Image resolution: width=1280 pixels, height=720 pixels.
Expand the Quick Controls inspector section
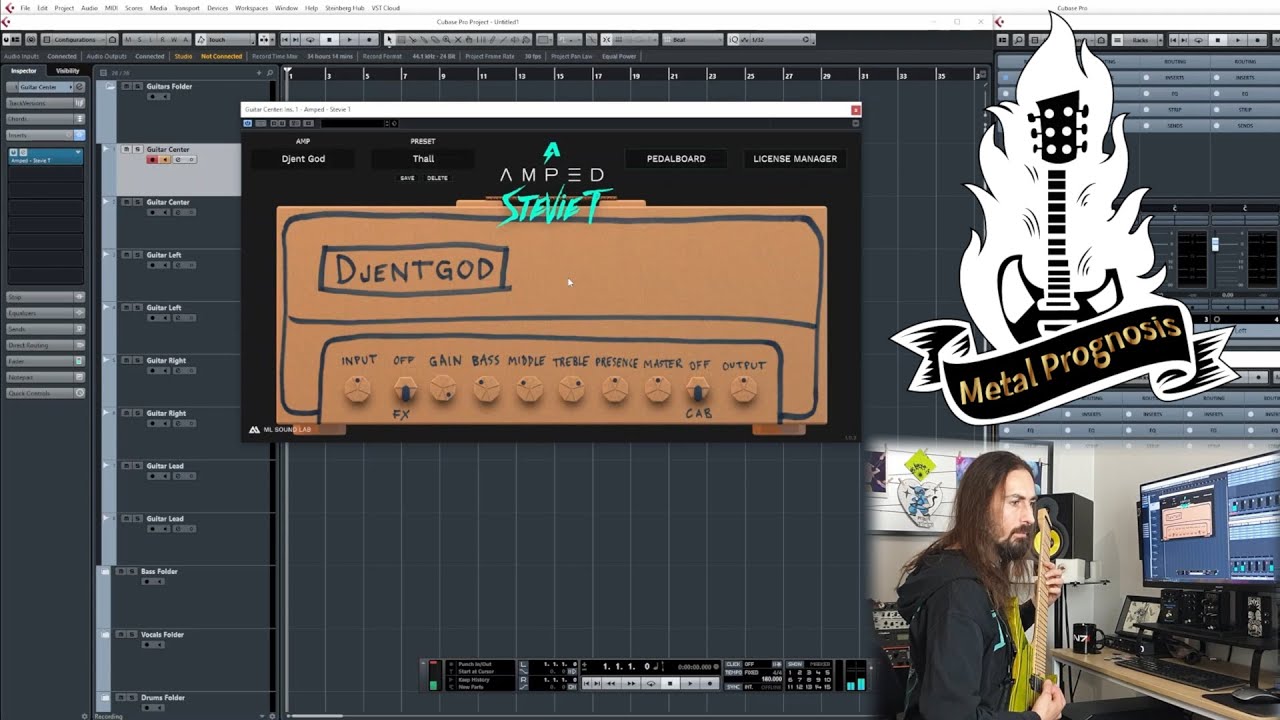[x=46, y=393]
